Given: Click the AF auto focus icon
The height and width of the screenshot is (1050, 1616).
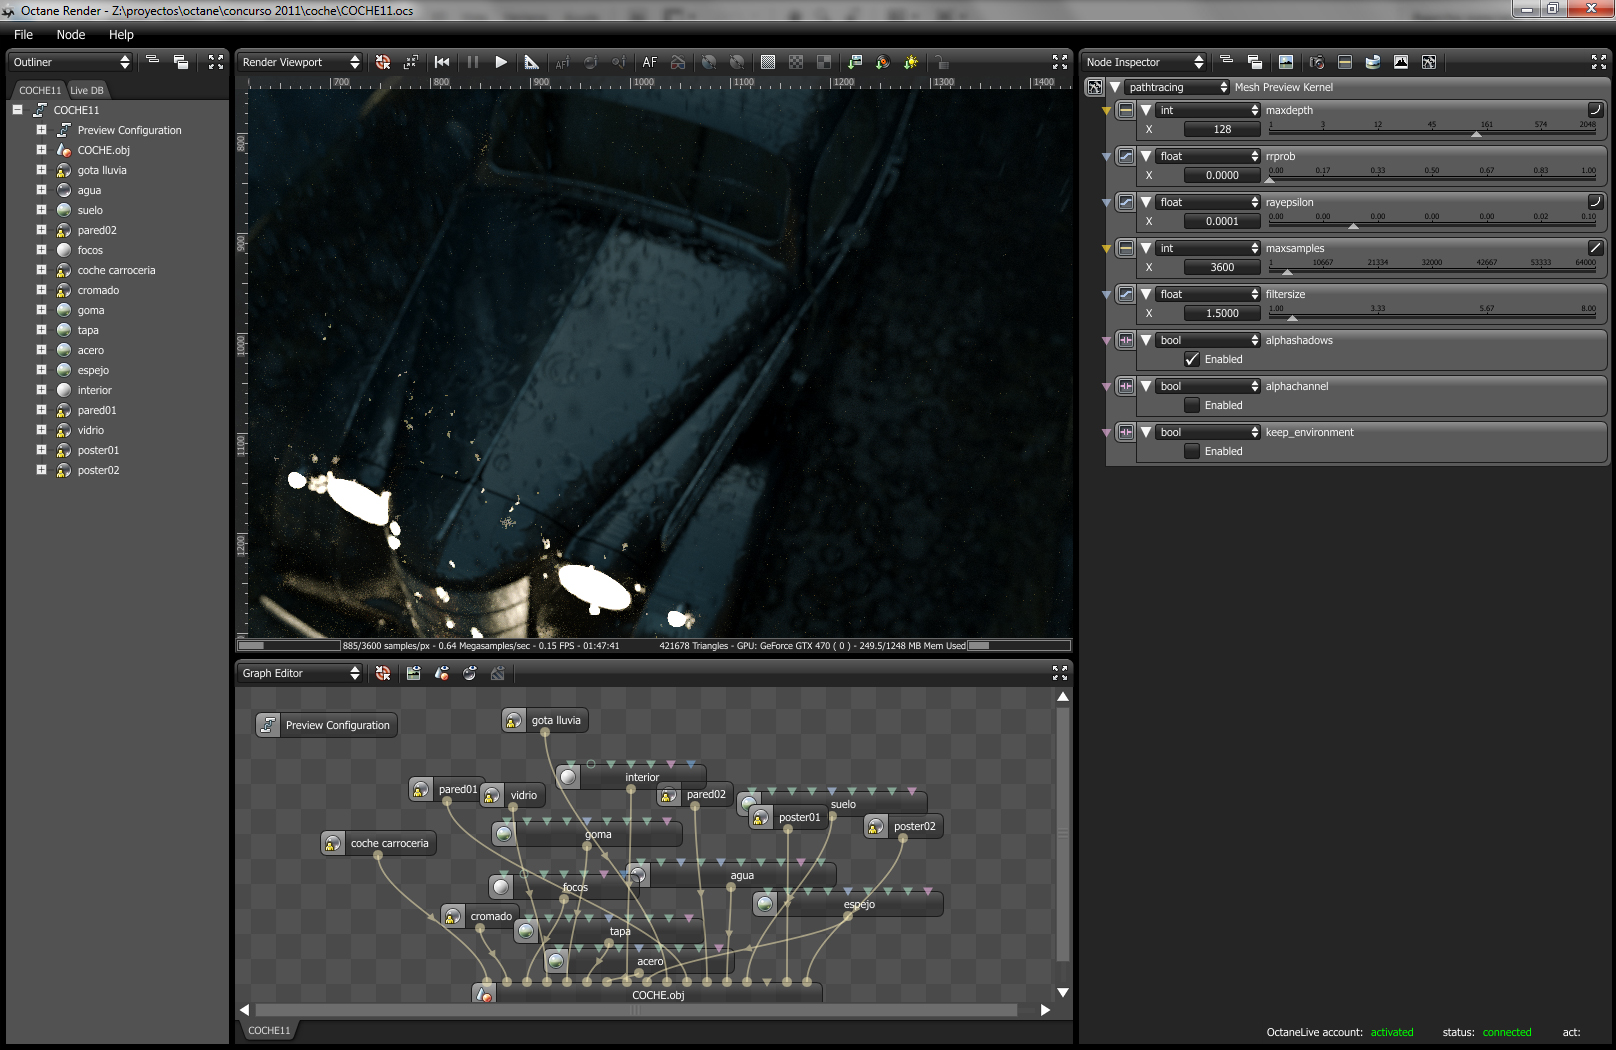Looking at the screenshot, I should (649, 62).
